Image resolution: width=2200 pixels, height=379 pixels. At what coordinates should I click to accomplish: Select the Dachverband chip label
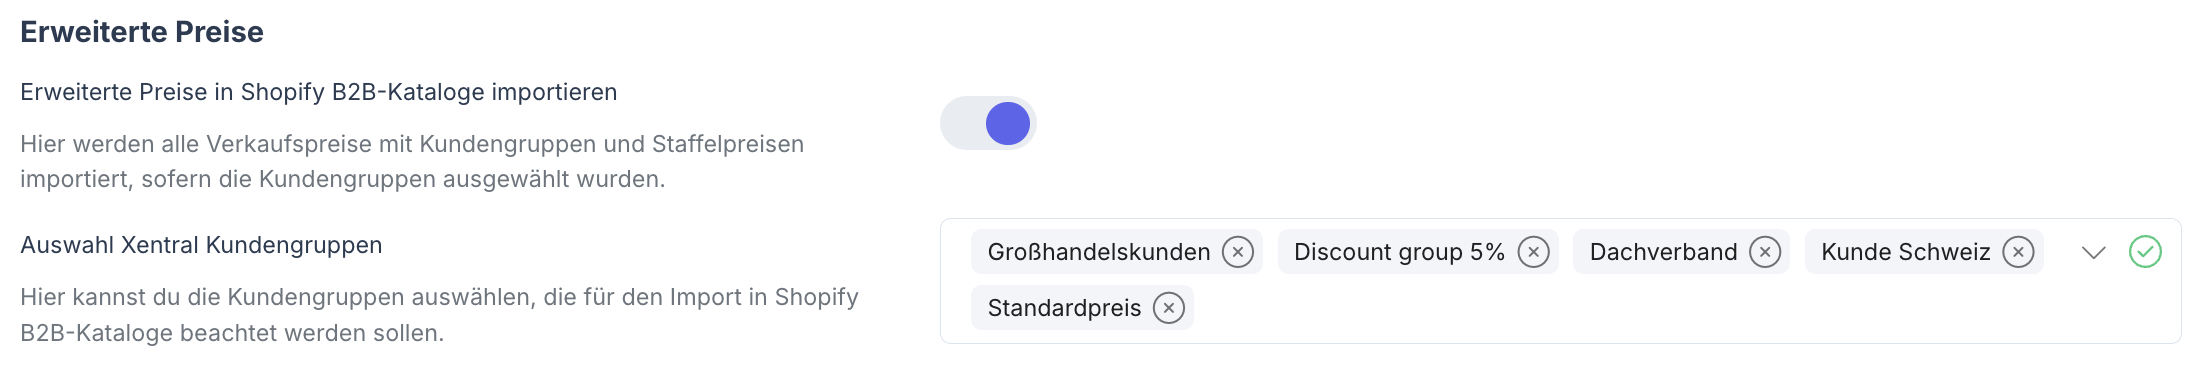point(1663,252)
